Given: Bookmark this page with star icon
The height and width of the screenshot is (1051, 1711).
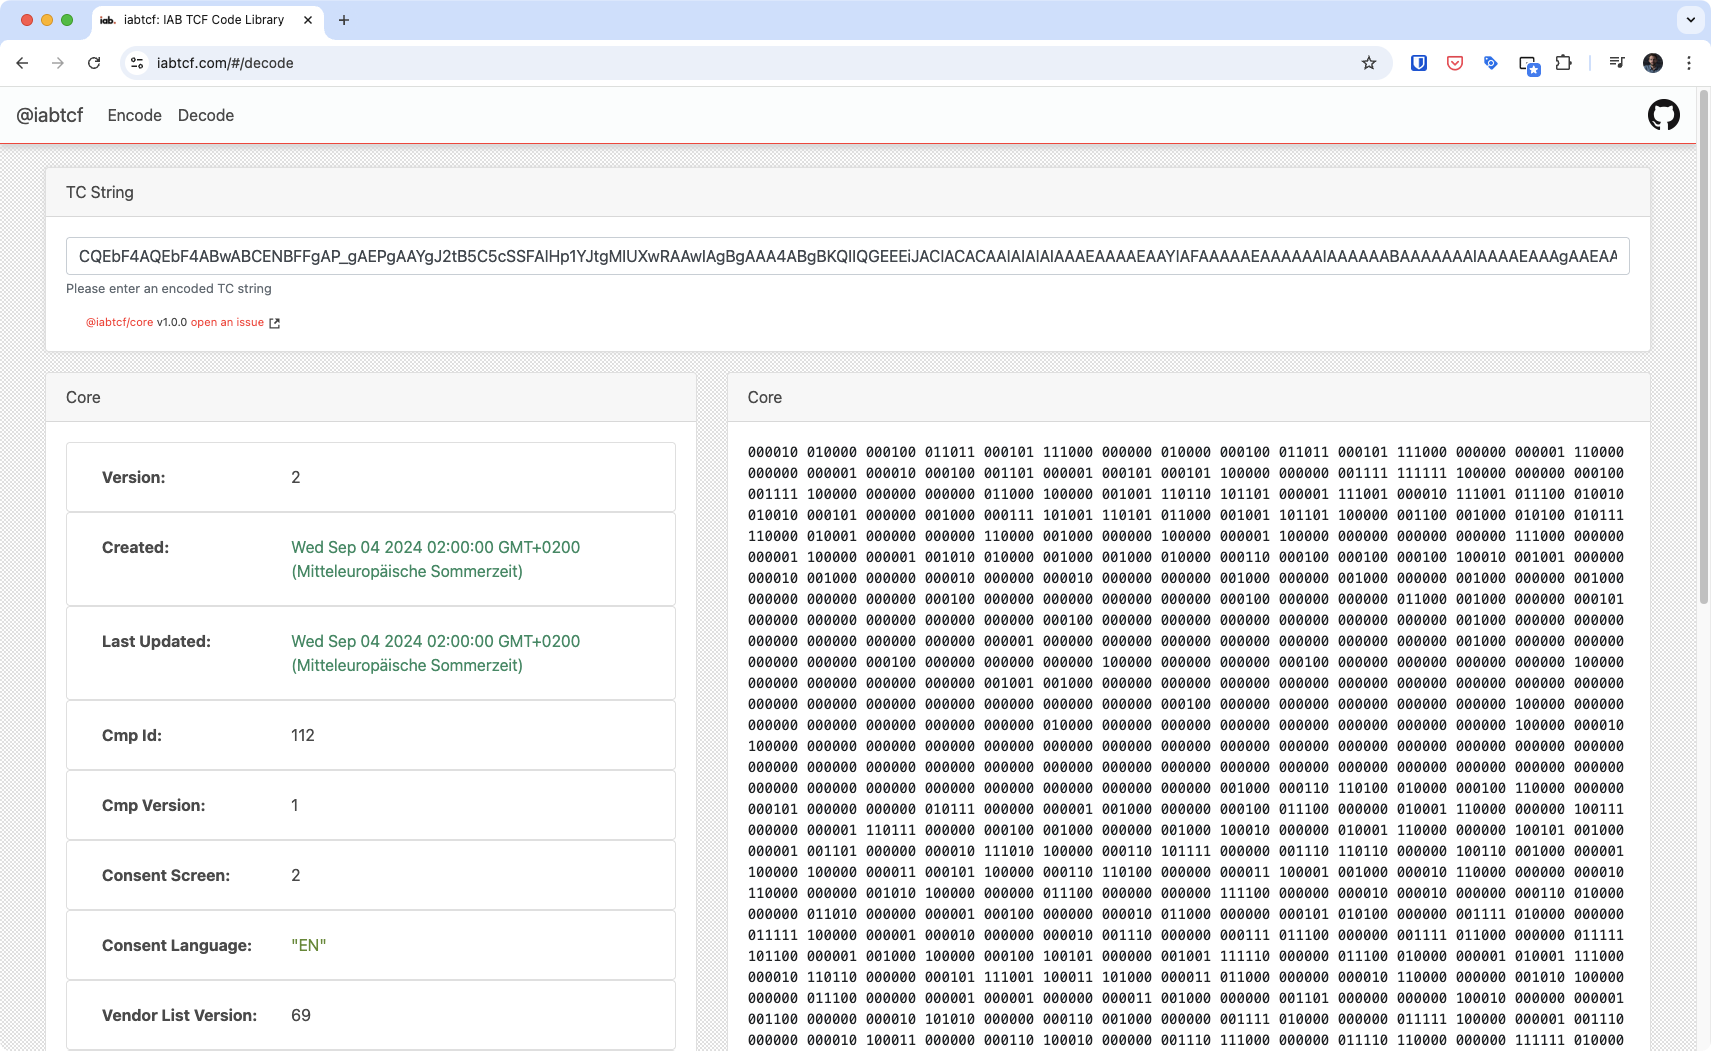Looking at the screenshot, I should click(1369, 63).
